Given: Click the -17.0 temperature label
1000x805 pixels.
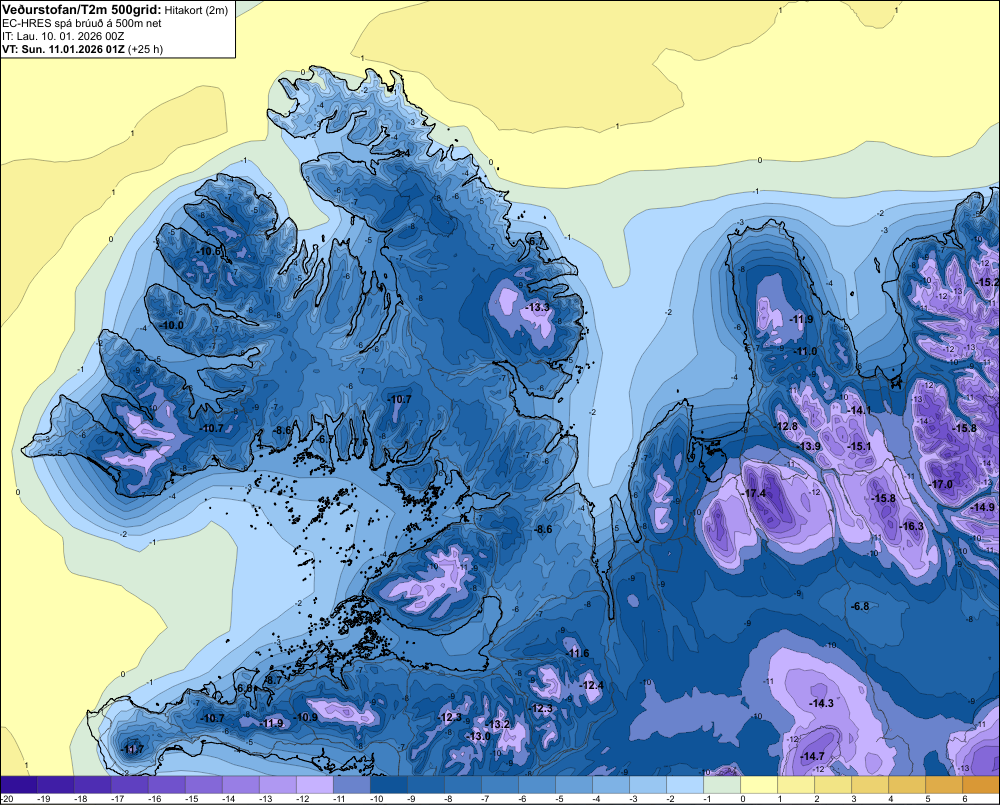Looking at the screenshot, I should coord(941,484).
